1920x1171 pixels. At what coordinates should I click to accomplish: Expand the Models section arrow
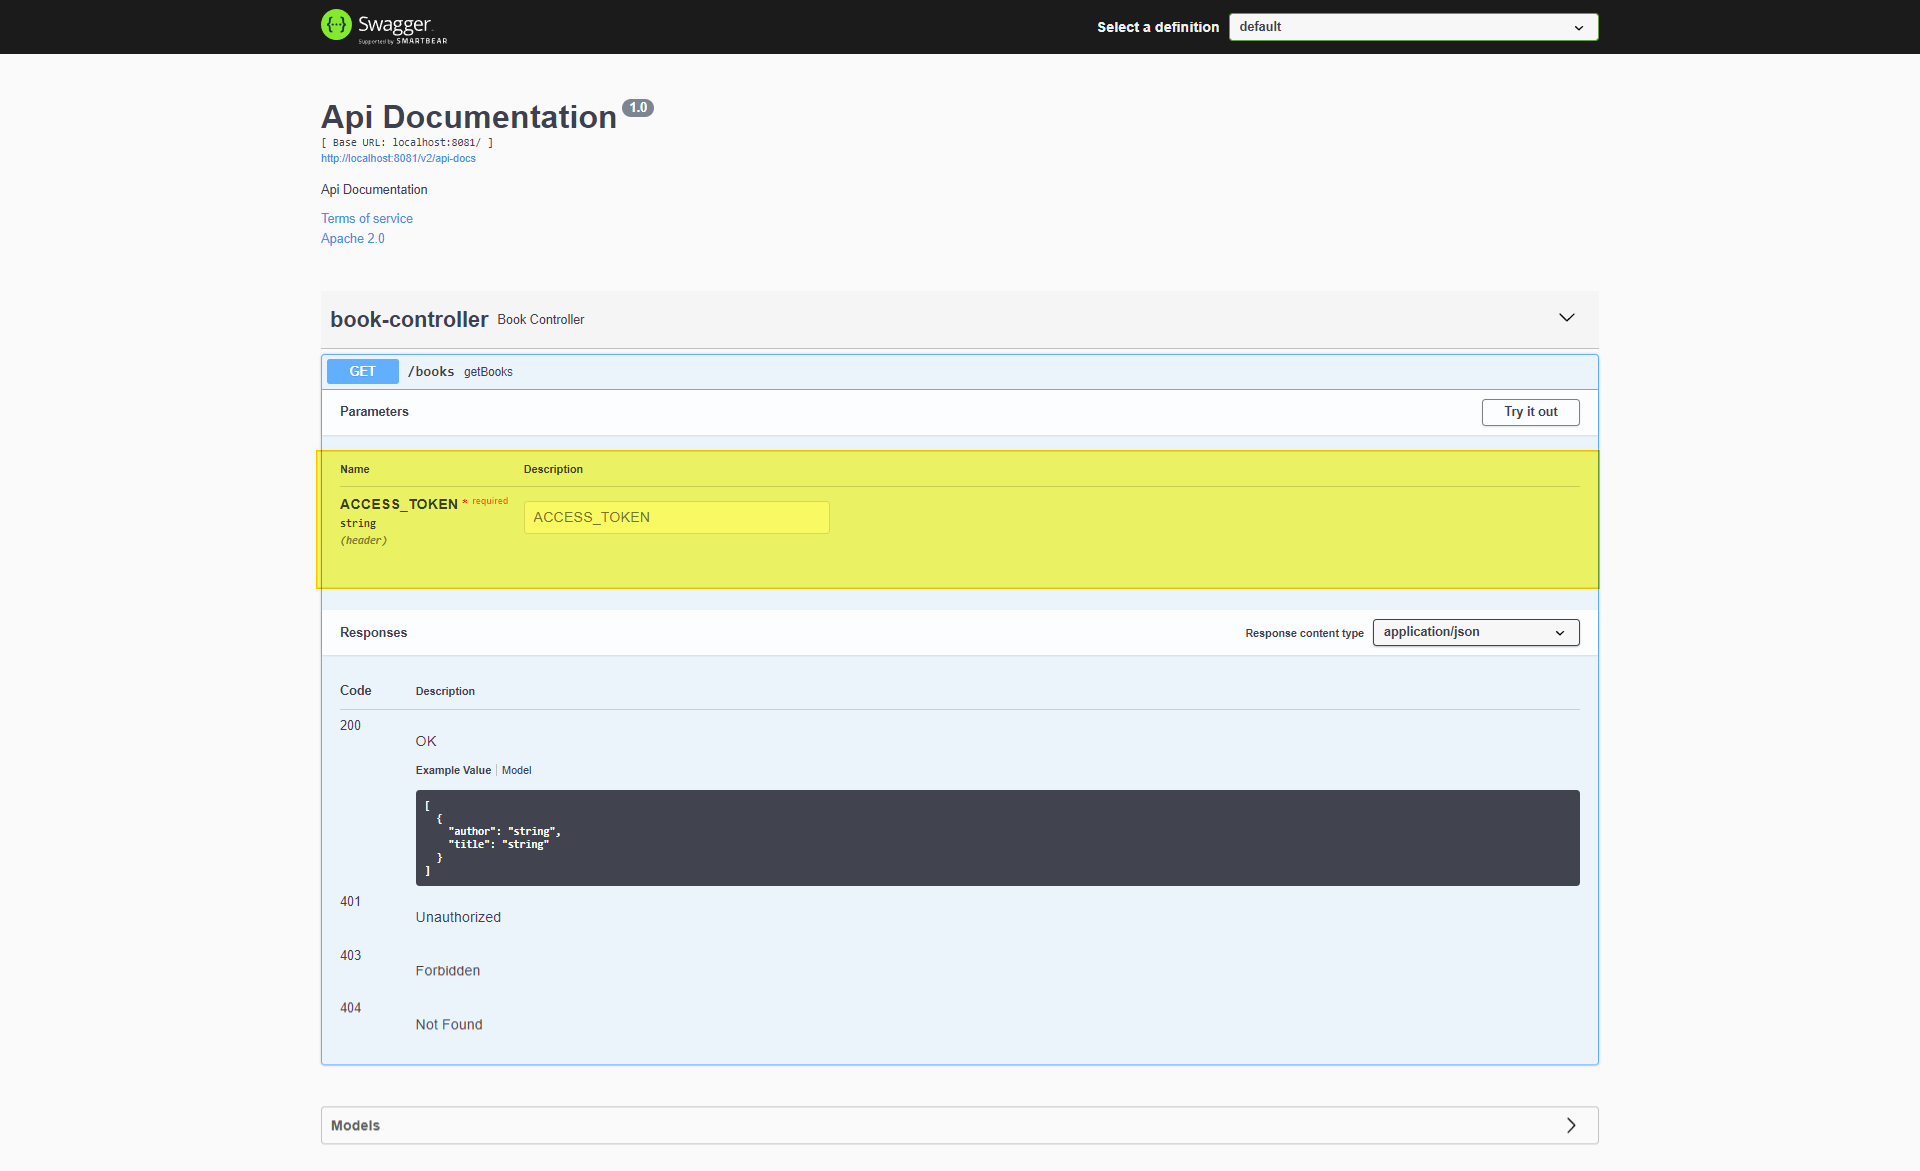(1570, 1125)
